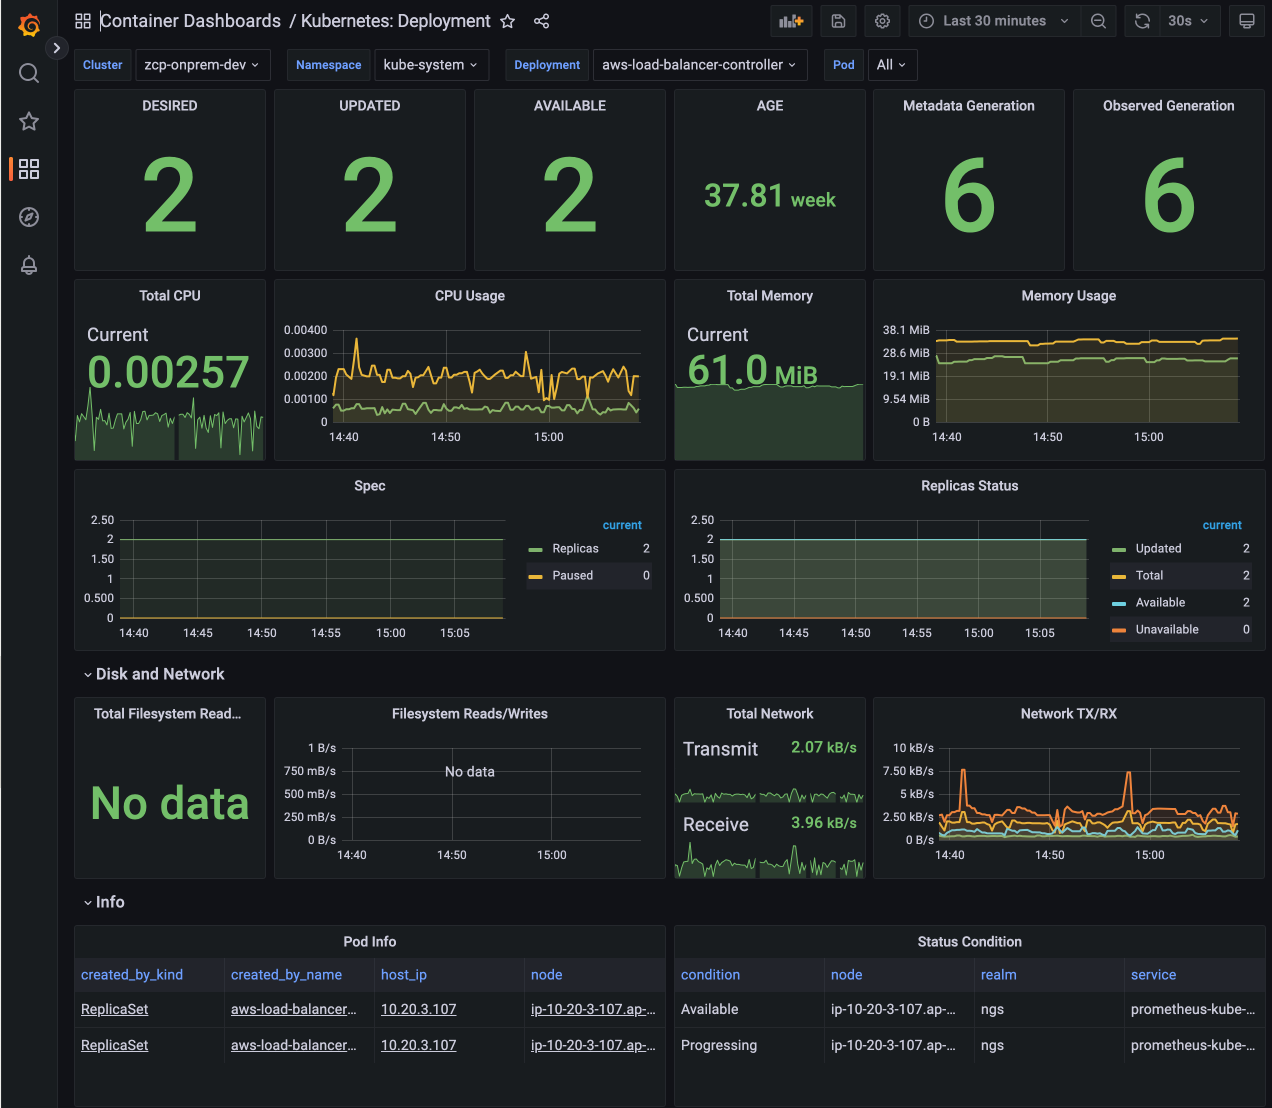
Task: Open the 30s refresh interval dropdown
Action: pyautogui.click(x=1189, y=21)
